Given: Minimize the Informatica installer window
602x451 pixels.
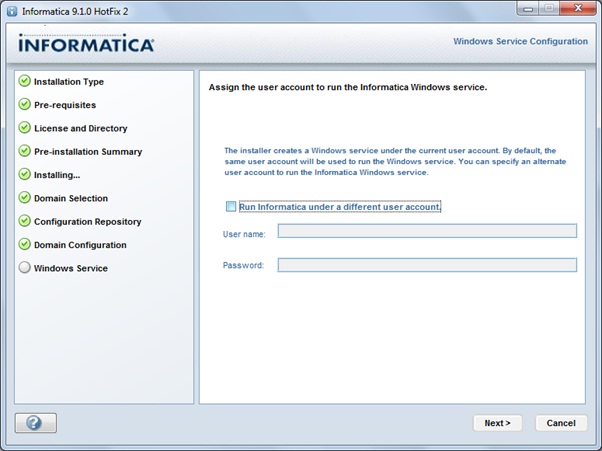Looking at the screenshot, I should [528, 9].
